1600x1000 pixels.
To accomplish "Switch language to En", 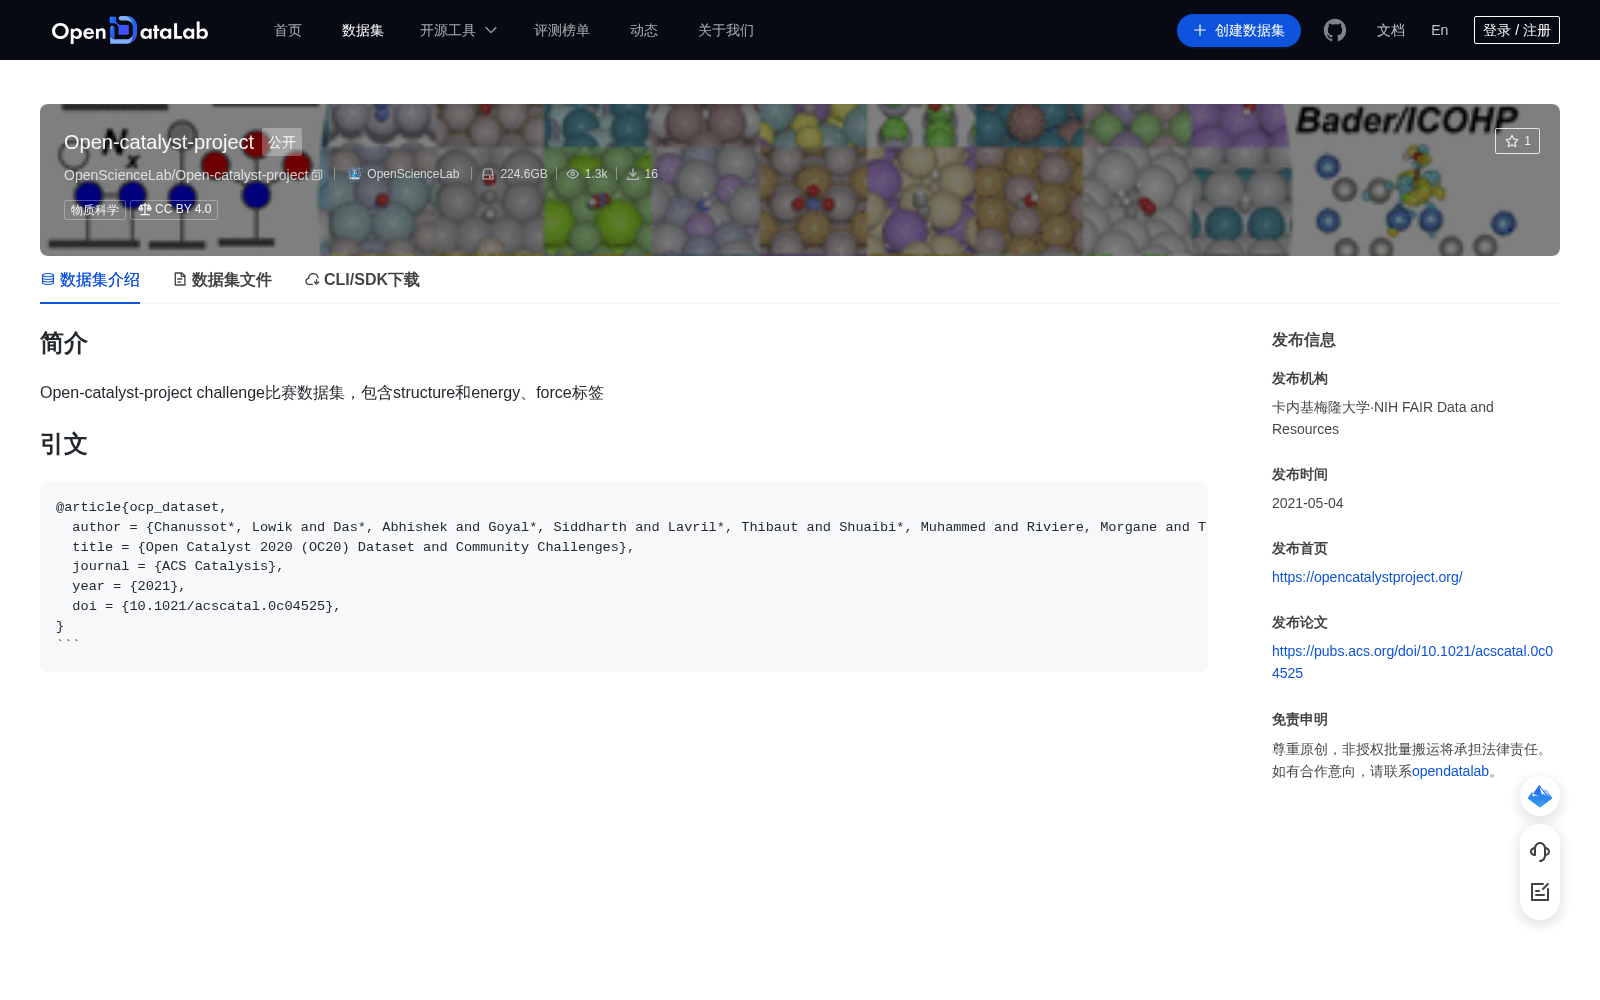I will click(1440, 30).
